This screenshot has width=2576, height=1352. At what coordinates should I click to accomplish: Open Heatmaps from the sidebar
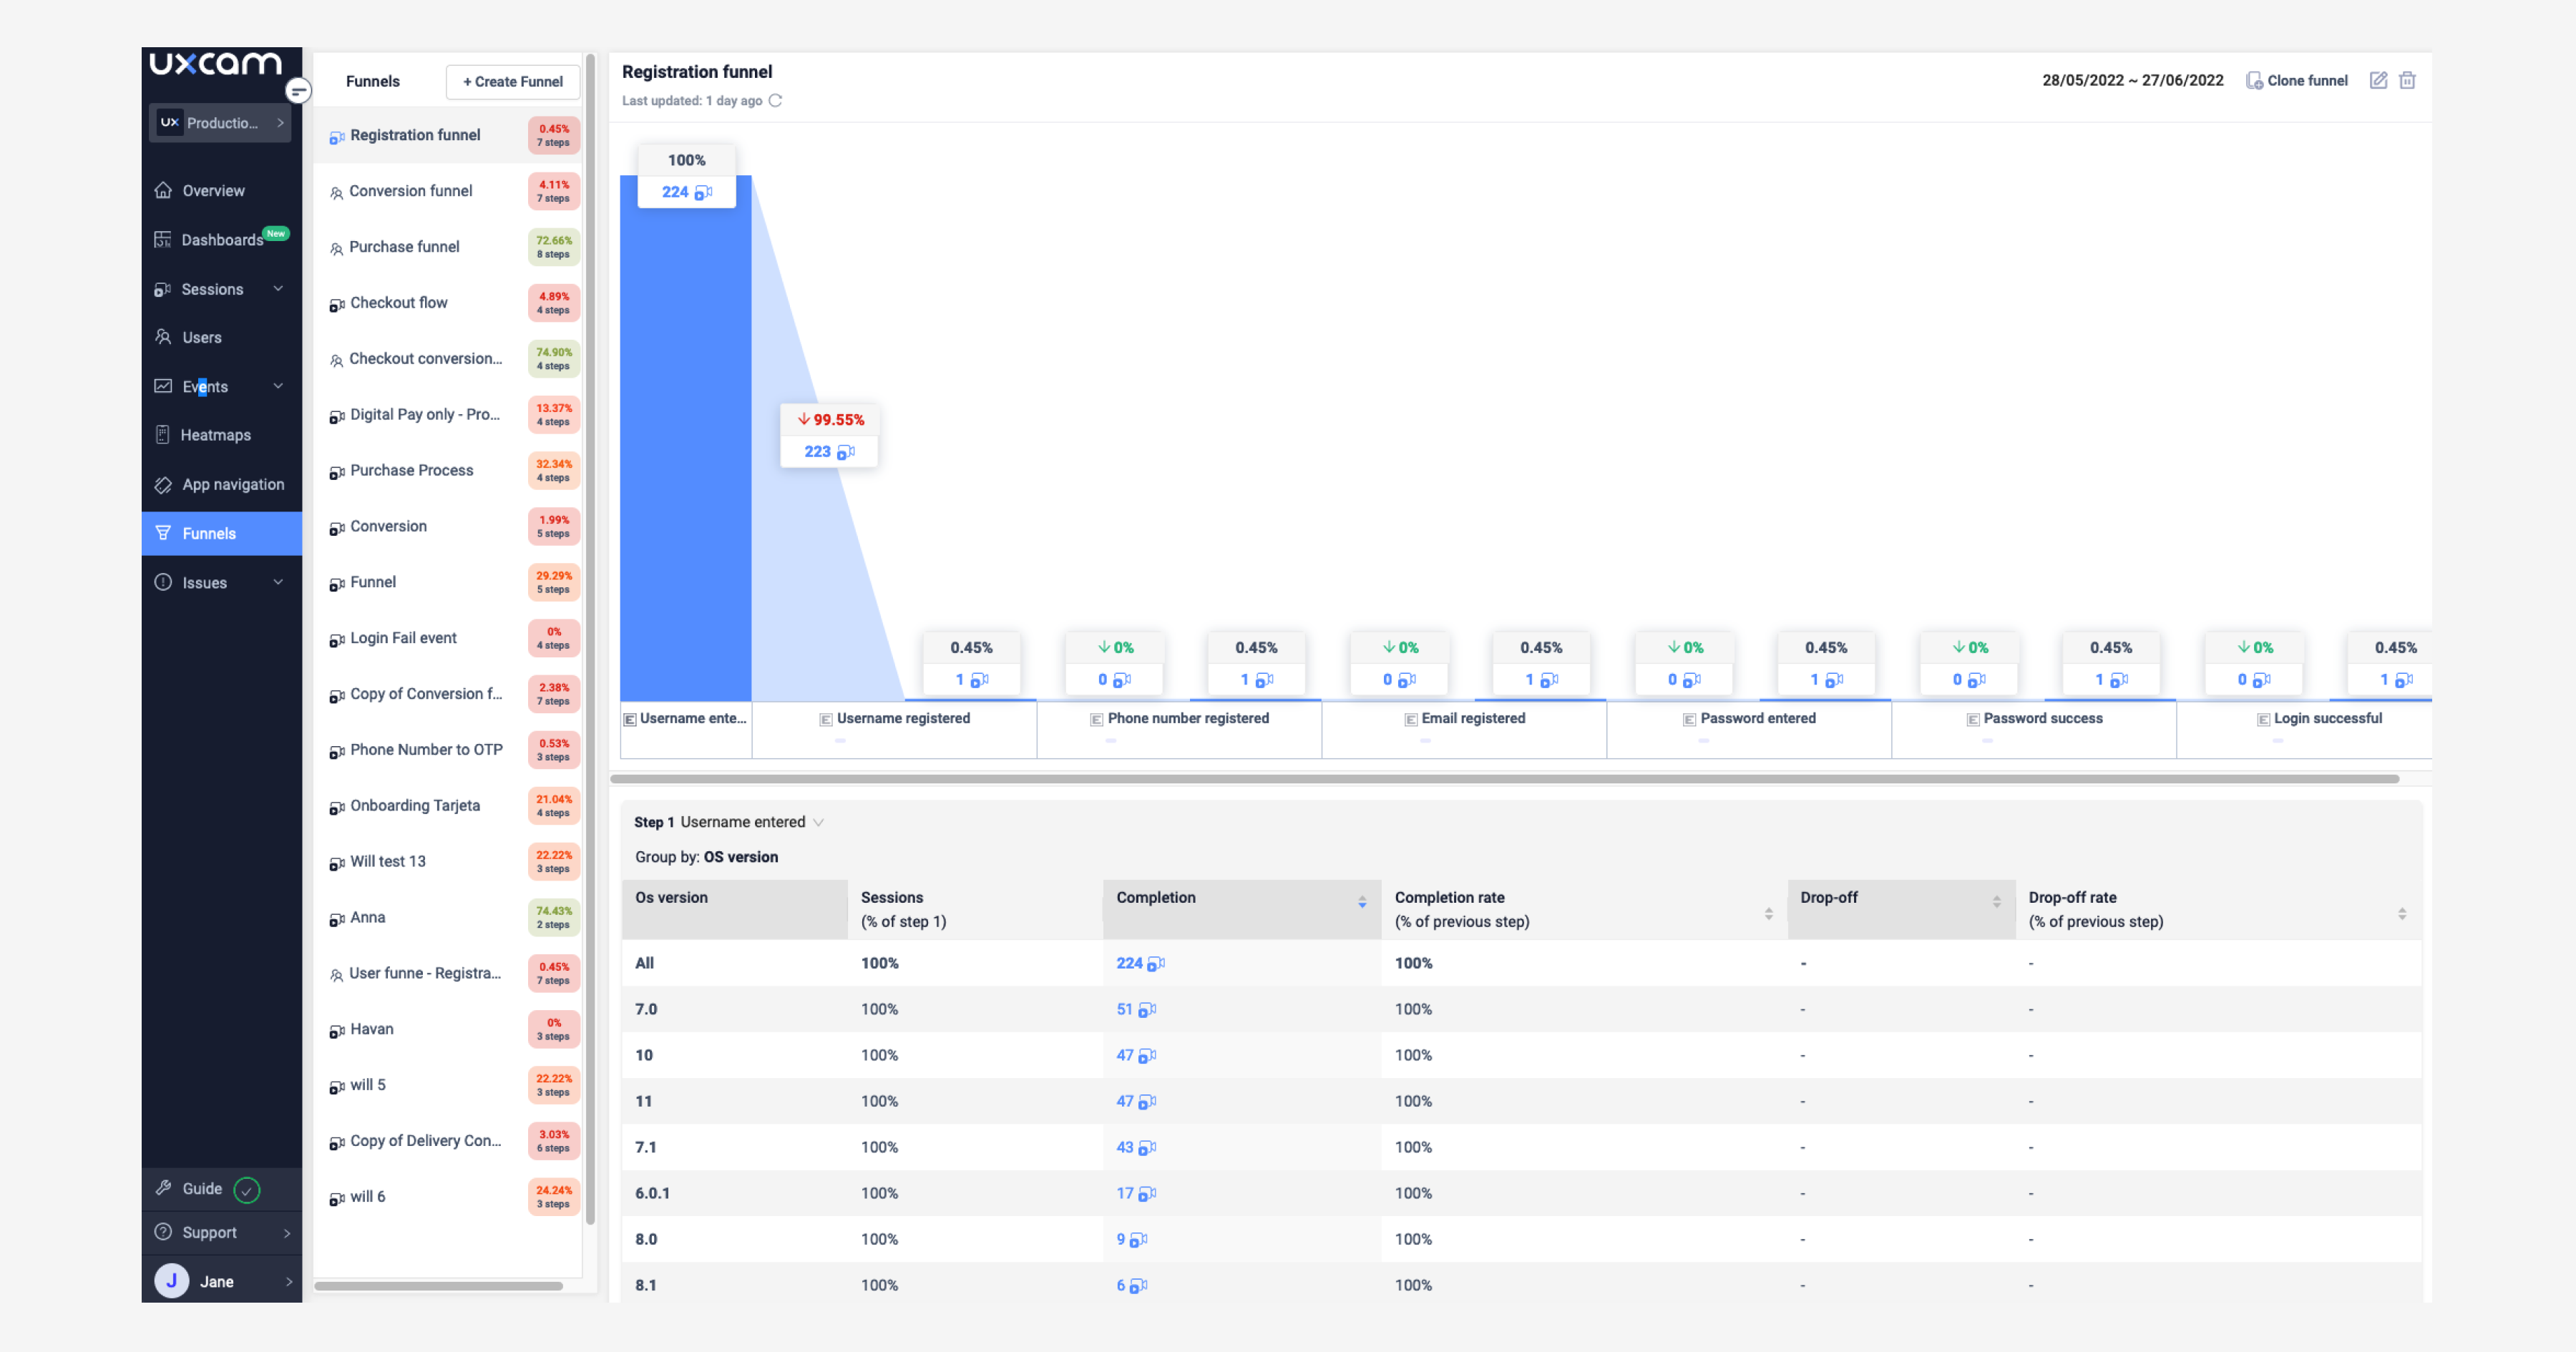(x=215, y=434)
